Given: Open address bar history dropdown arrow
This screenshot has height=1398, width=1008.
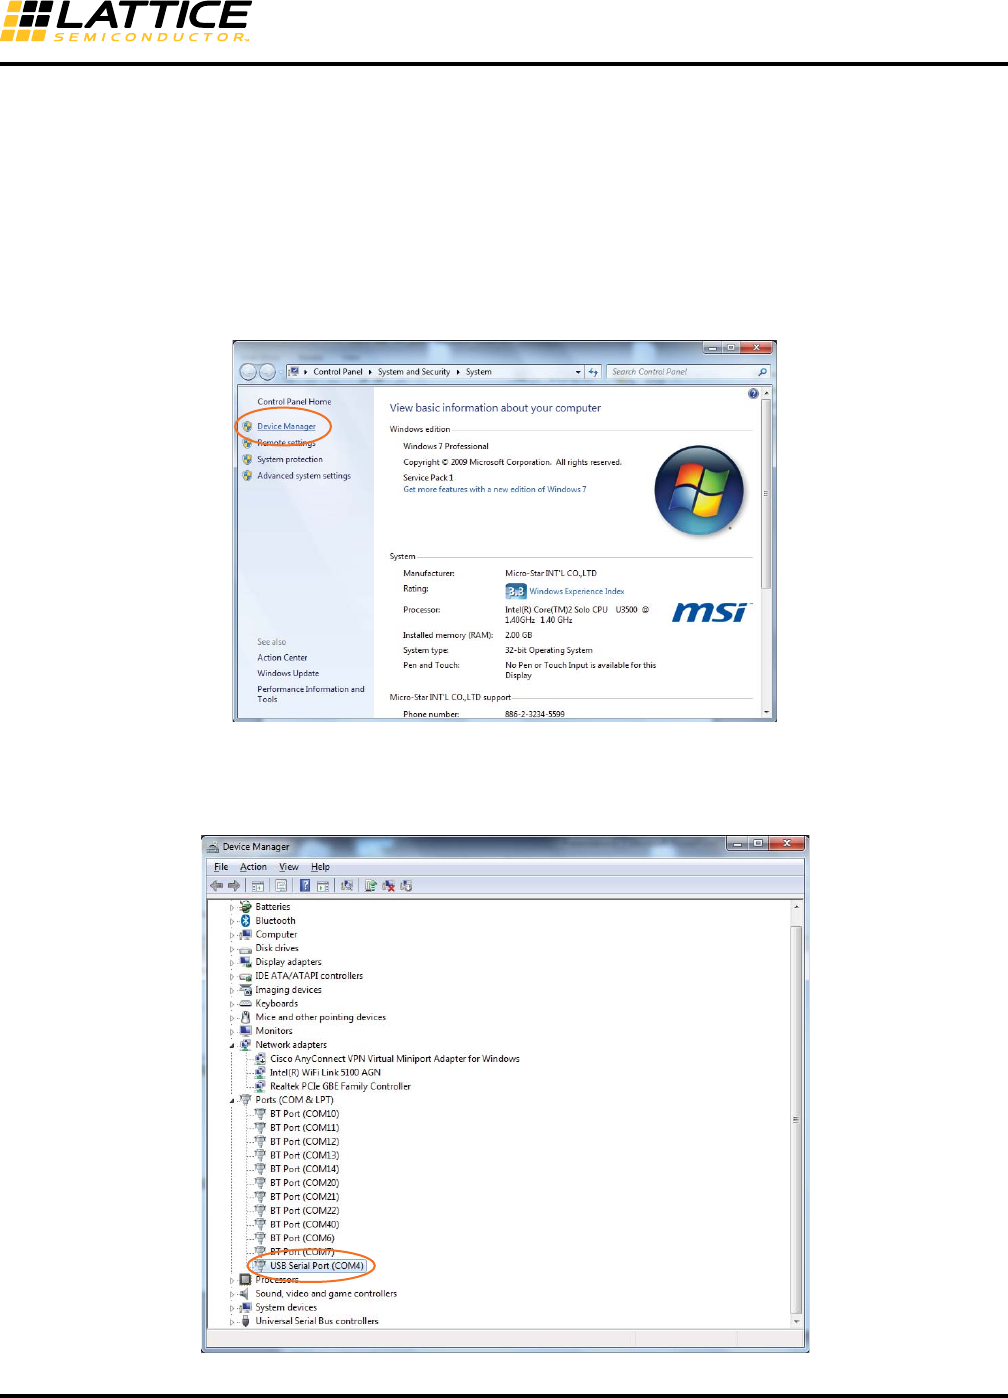Looking at the screenshot, I should click(x=578, y=372).
